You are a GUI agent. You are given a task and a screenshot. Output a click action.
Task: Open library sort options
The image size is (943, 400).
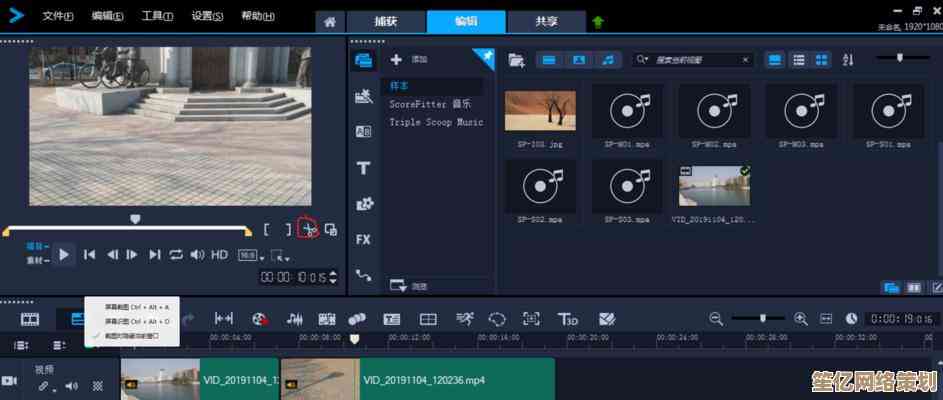click(x=848, y=60)
